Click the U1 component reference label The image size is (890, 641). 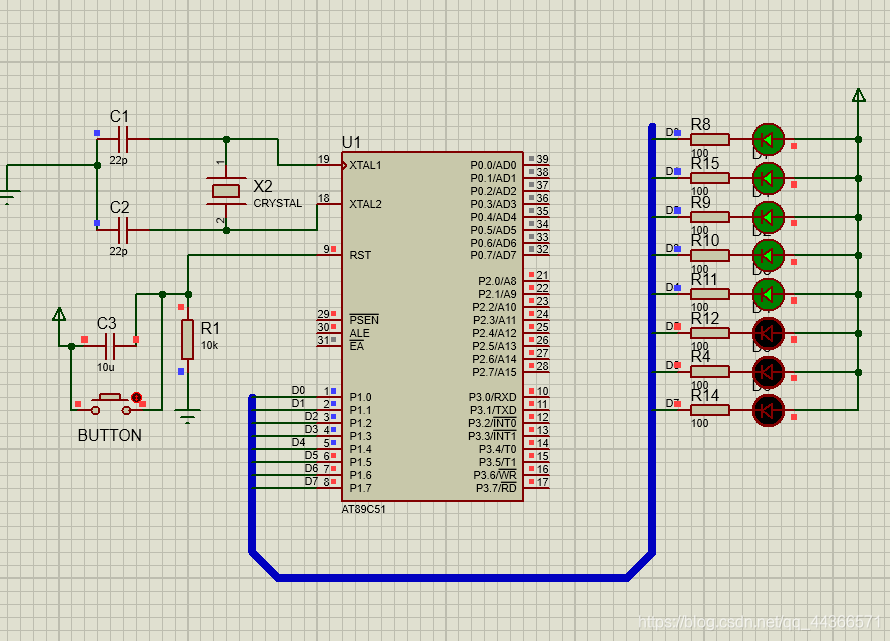351,142
